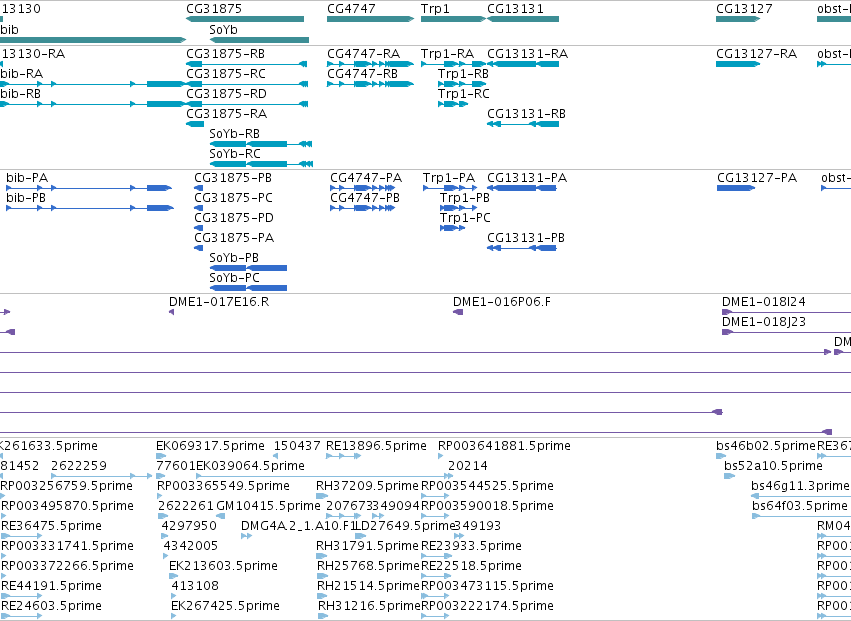
Task: Select the CG4747 gene label
Action: (x=351, y=9)
